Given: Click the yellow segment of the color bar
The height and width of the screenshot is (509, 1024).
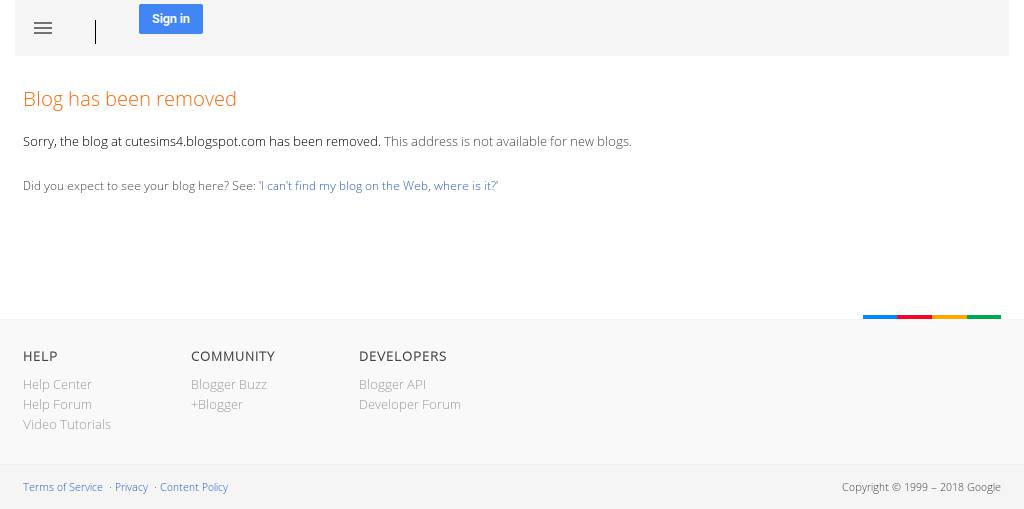Looking at the screenshot, I should coord(949,317).
